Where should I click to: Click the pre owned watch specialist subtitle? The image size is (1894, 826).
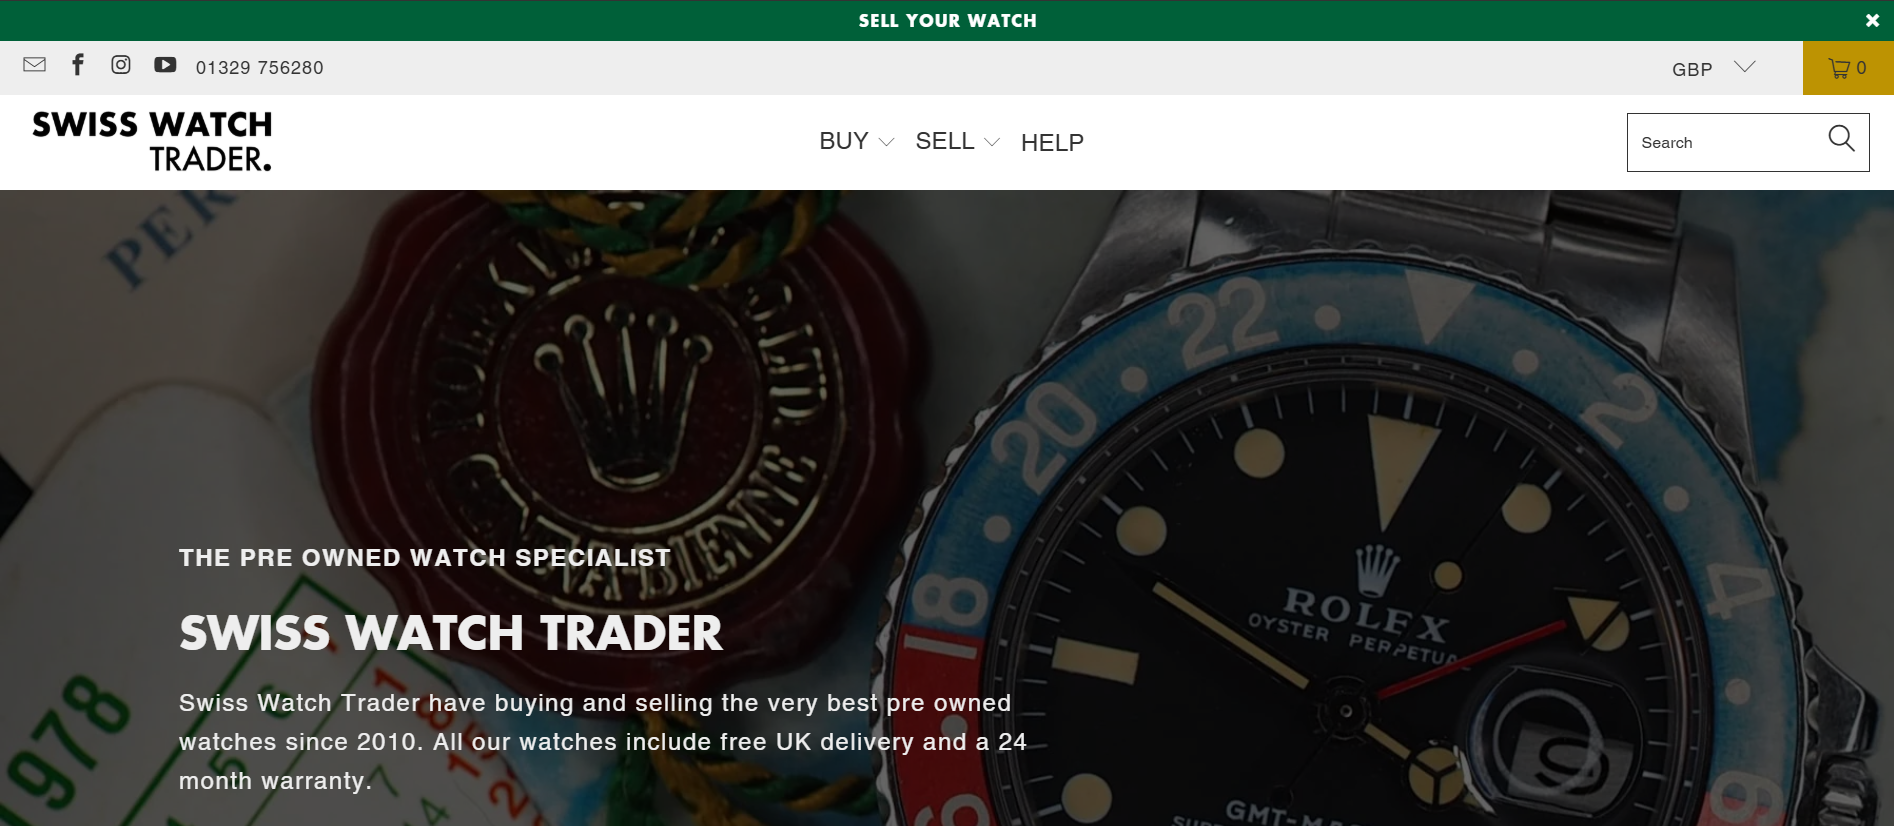[425, 558]
